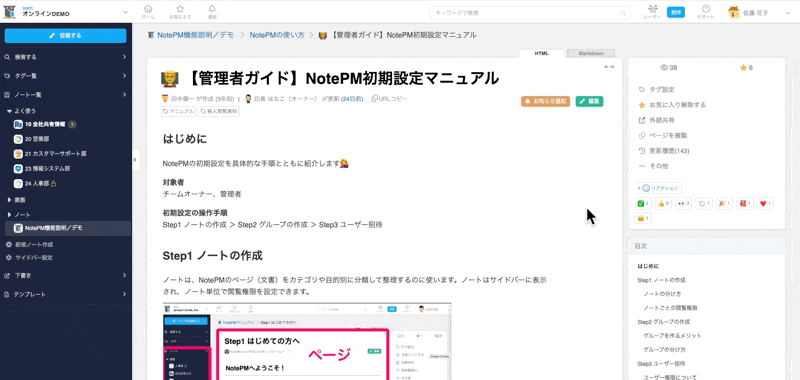Click Step1 screenshot image in article

(307, 341)
